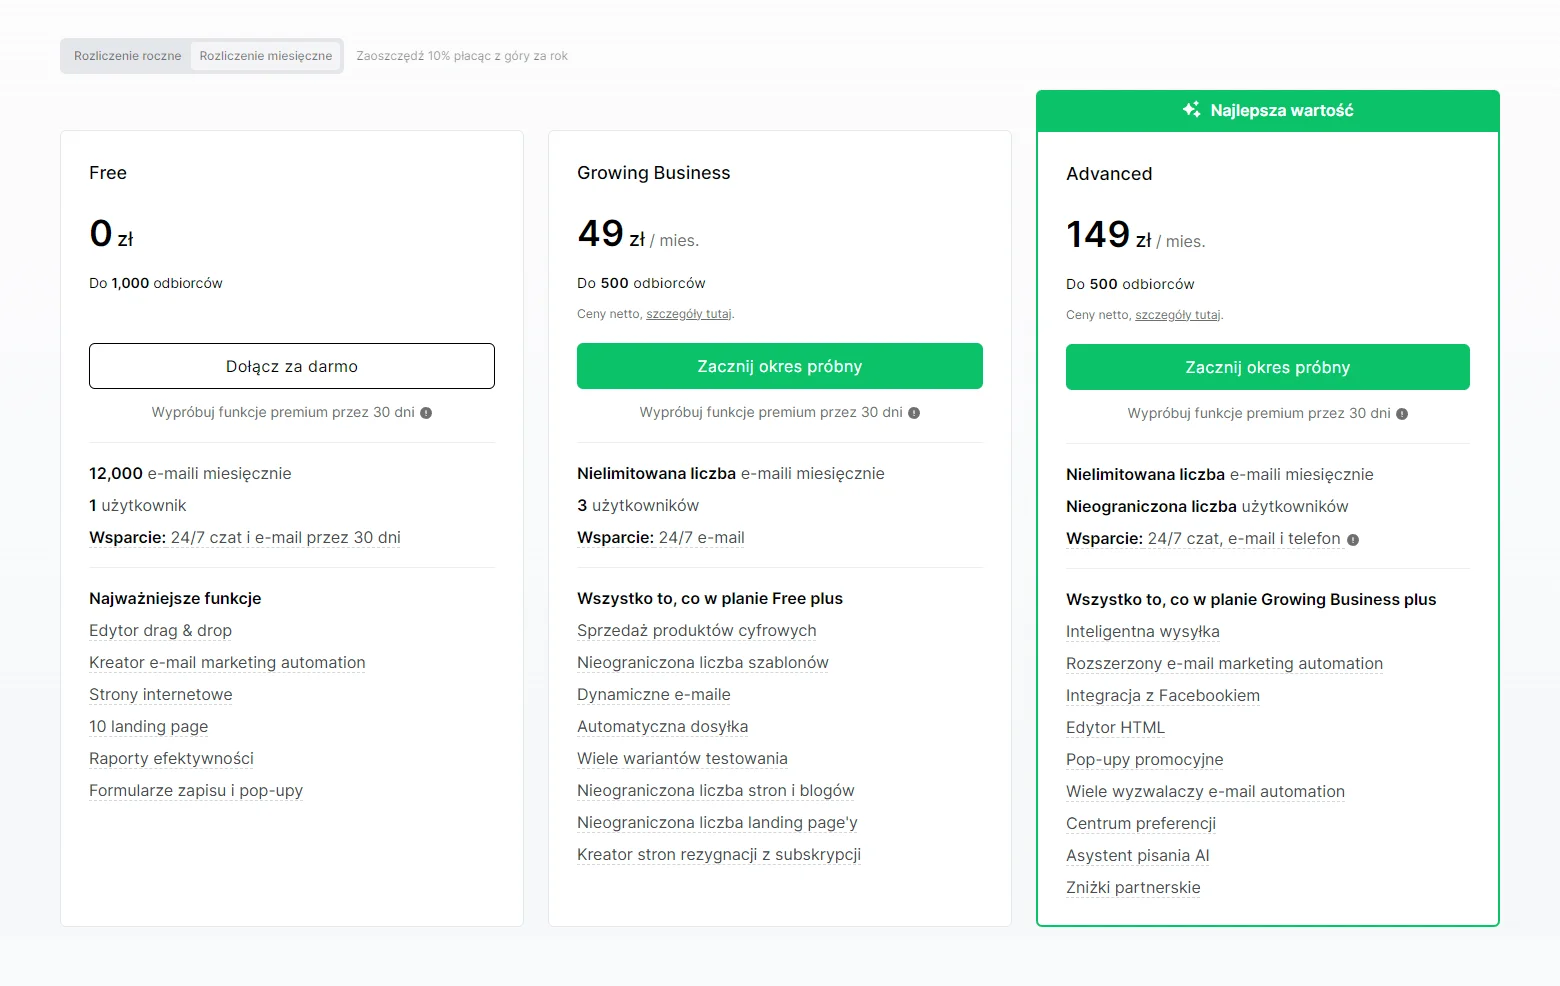Click Raporty efektywności feature
The image size is (1560, 986).
point(171,759)
